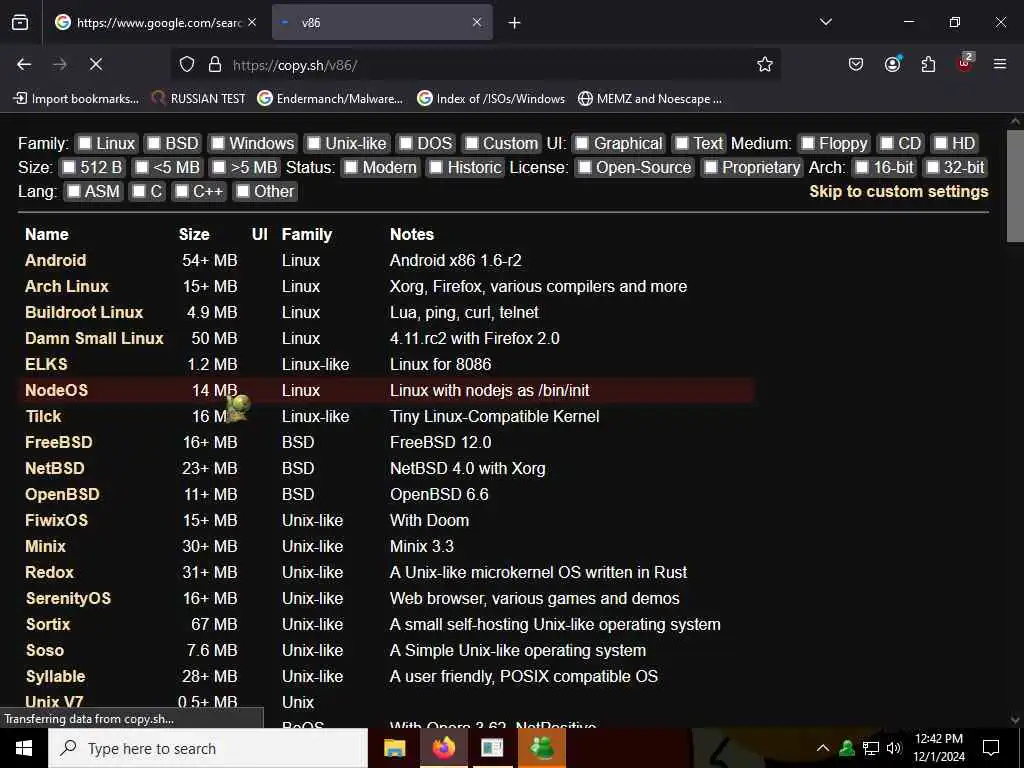Screen dimensions: 1024x768
Task: Toggle the Historic status filter
Action: (x=436, y=167)
